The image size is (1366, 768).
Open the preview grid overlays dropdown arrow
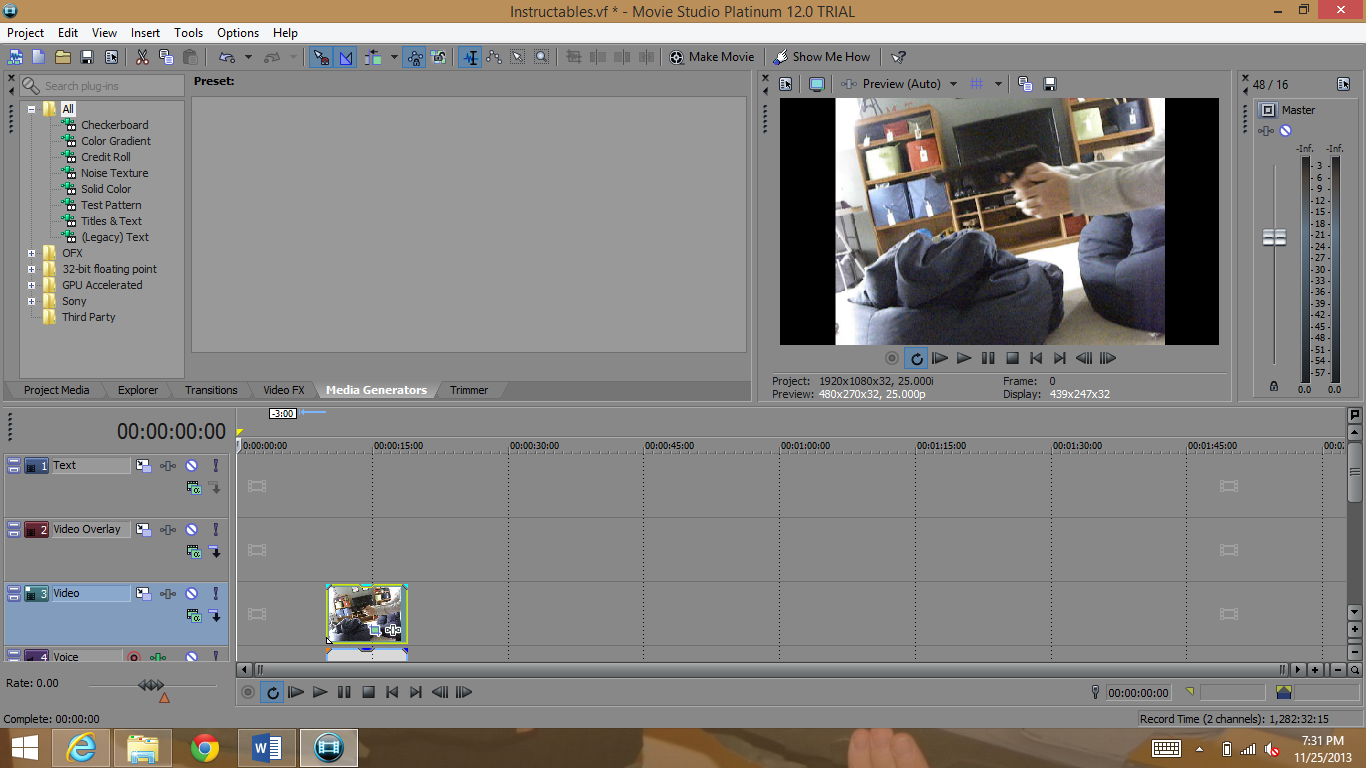tap(998, 84)
